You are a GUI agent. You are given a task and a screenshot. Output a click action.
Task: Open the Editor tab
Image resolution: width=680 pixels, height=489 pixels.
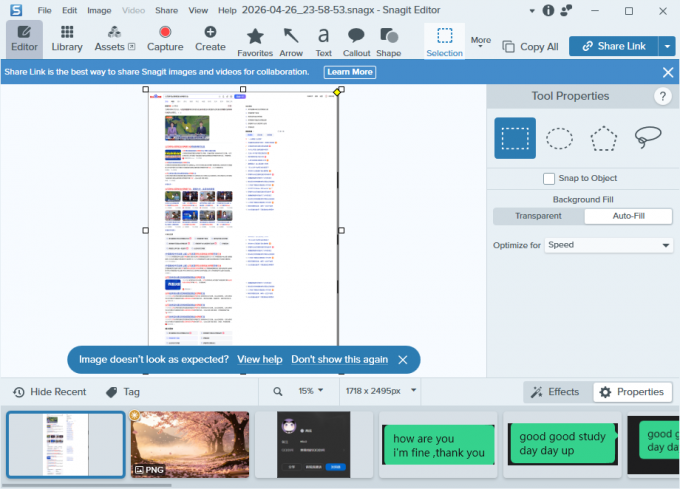point(24,39)
